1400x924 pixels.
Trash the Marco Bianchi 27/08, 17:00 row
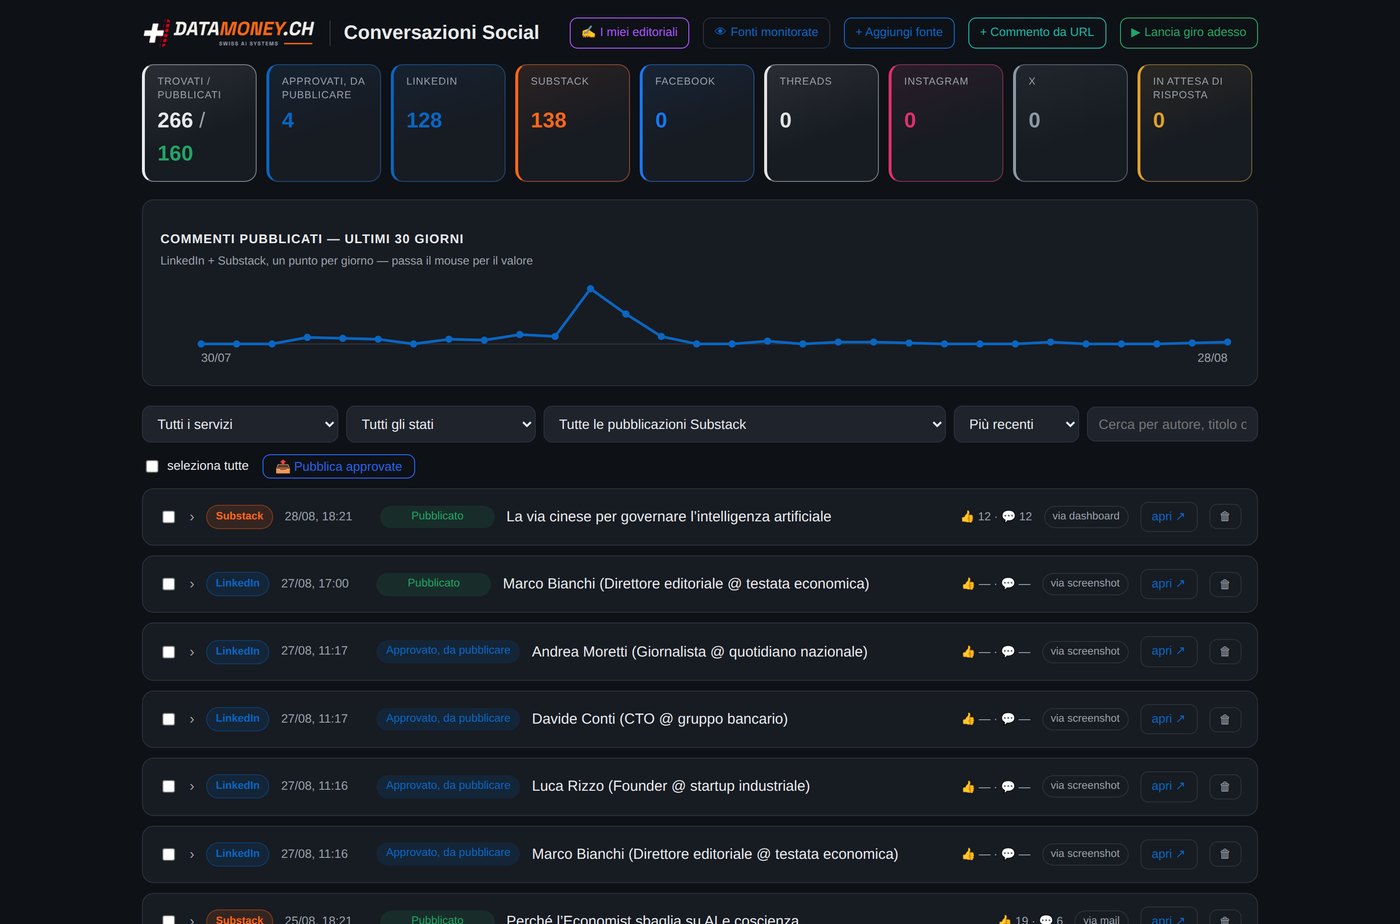click(x=1225, y=584)
